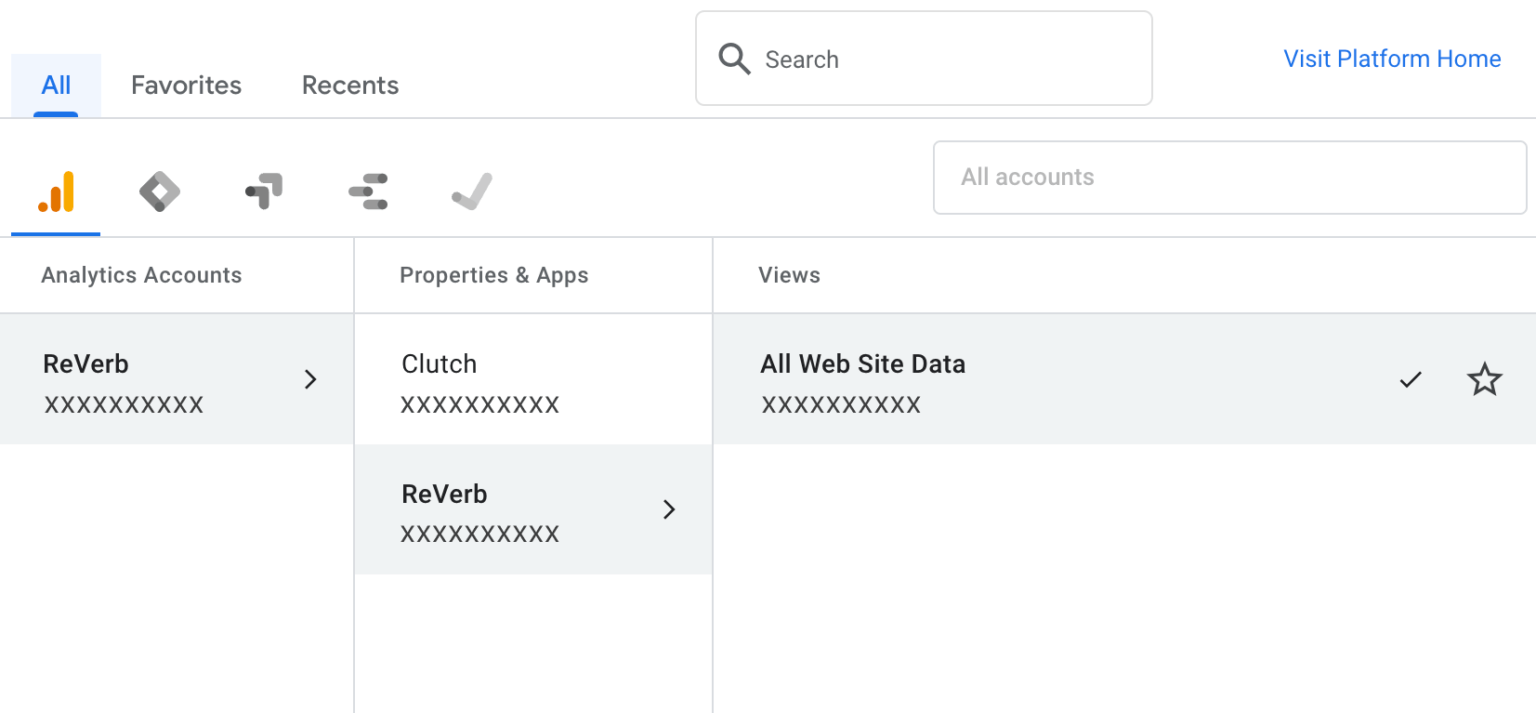The height and width of the screenshot is (713, 1536).
Task: Click the checkmark next to All Web Site Data
Action: pyautogui.click(x=1410, y=379)
